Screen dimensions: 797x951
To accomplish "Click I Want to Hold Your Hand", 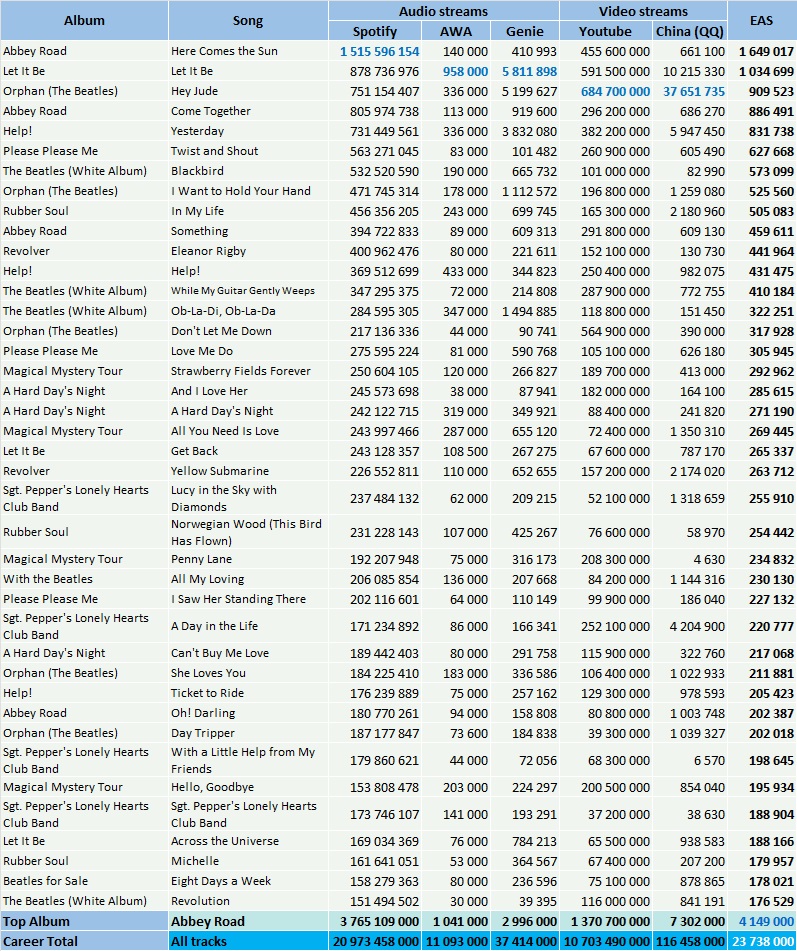I will [248, 191].
